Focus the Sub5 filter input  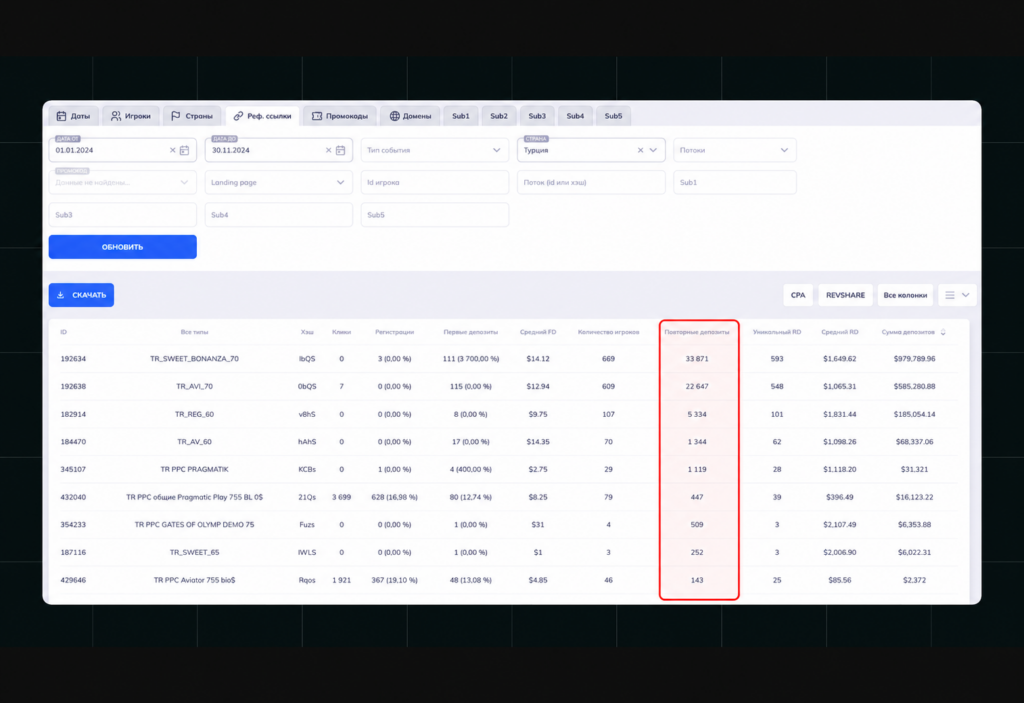click(x=434, y=214)
